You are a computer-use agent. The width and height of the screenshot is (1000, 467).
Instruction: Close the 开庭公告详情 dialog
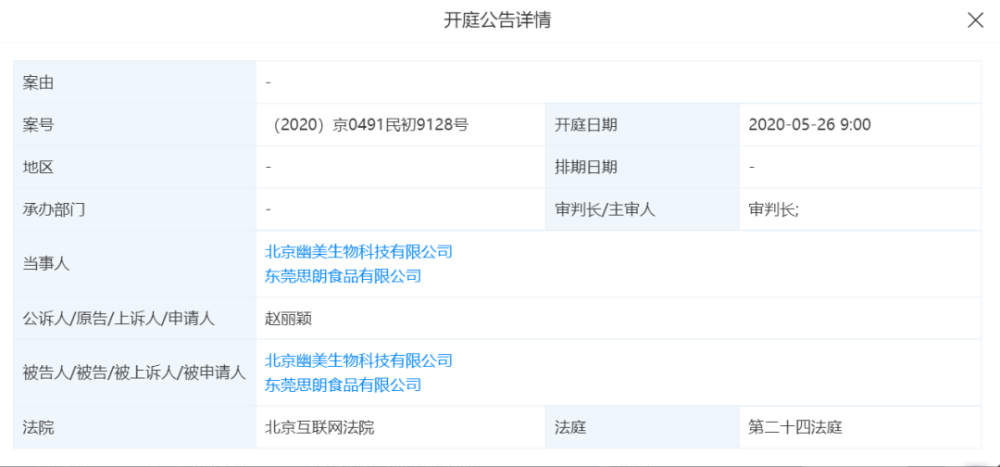[975, 20]
